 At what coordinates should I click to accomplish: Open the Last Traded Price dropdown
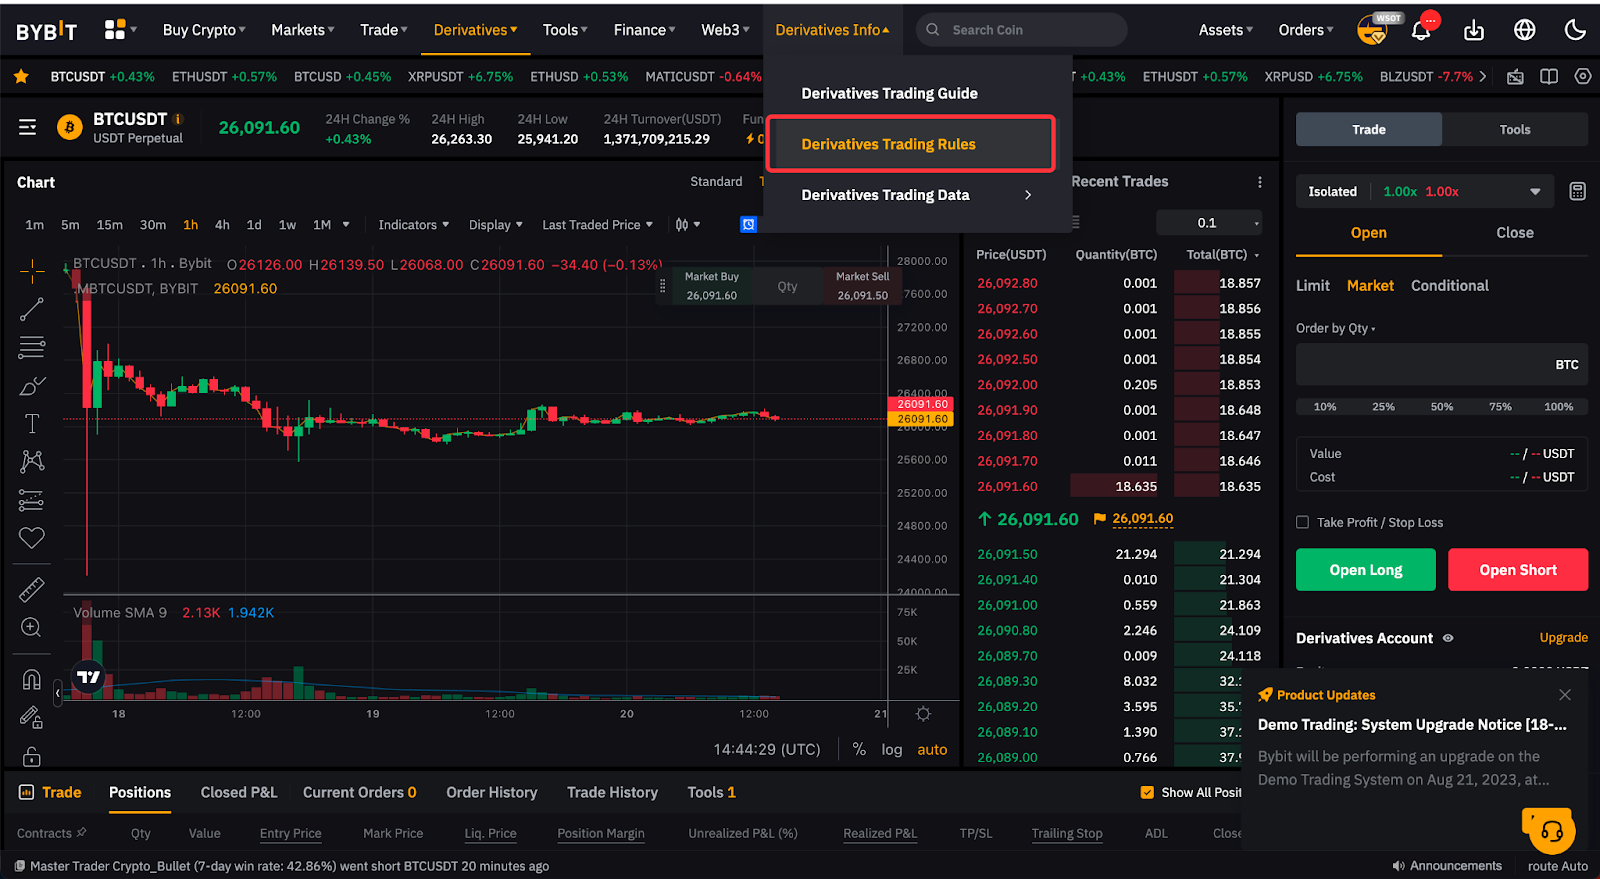(597, 225)
